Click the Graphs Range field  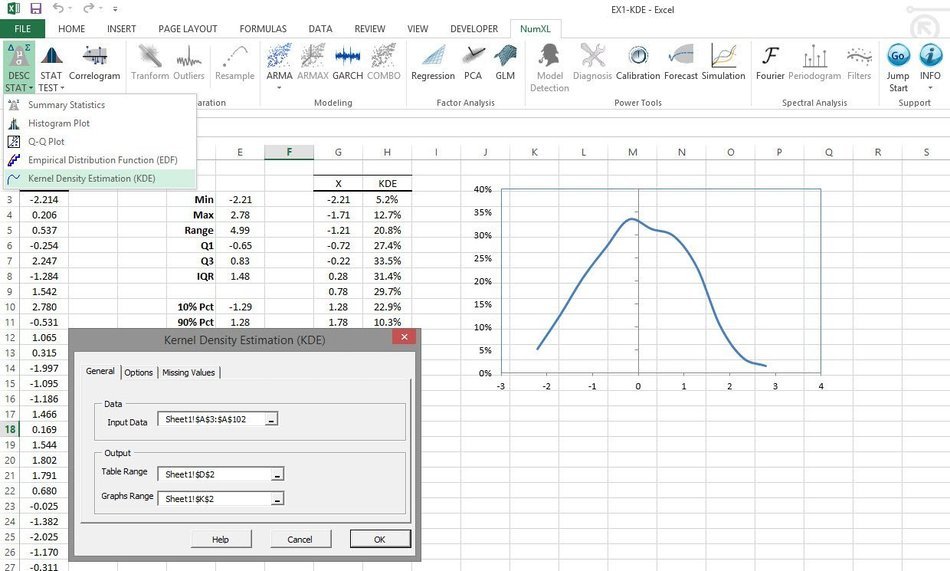click(x=214, y=499)
